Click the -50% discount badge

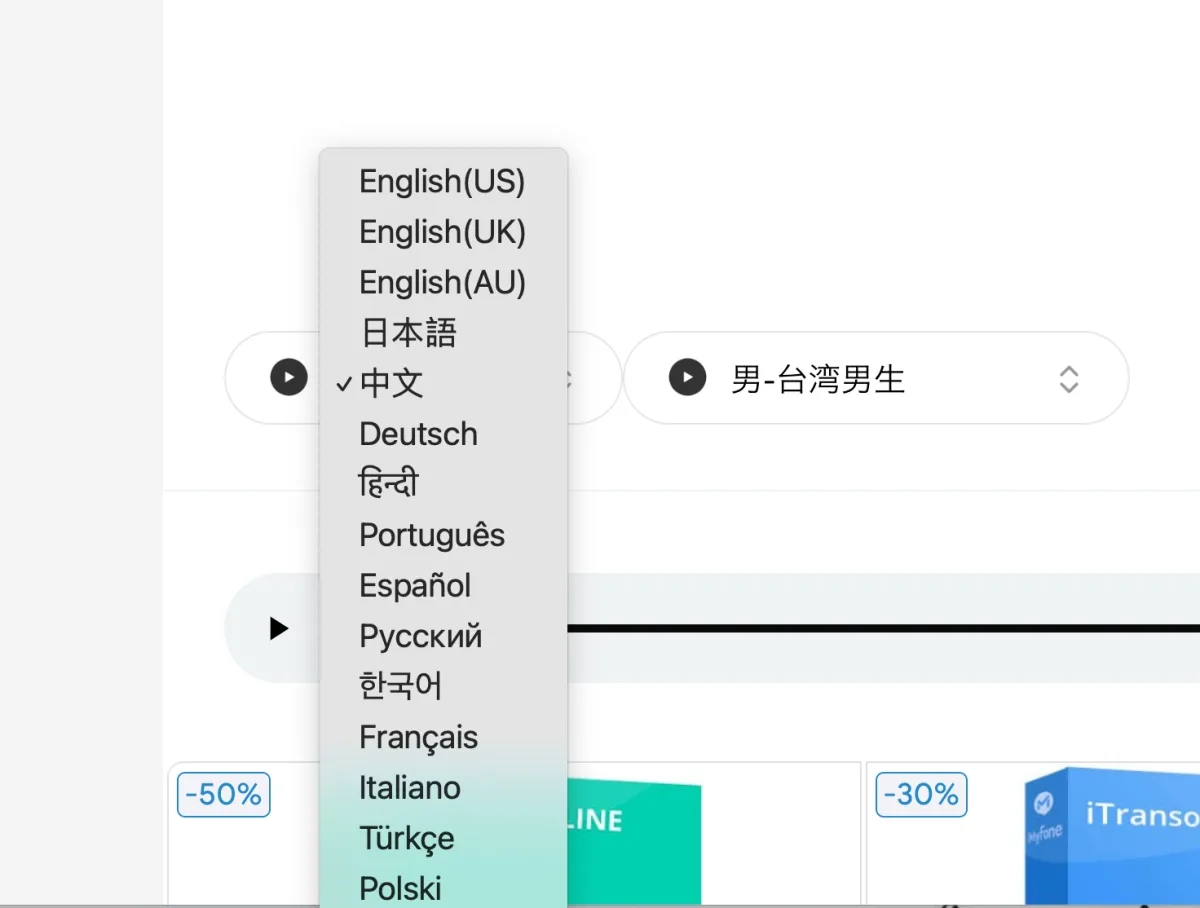click(x=224, y=795)
